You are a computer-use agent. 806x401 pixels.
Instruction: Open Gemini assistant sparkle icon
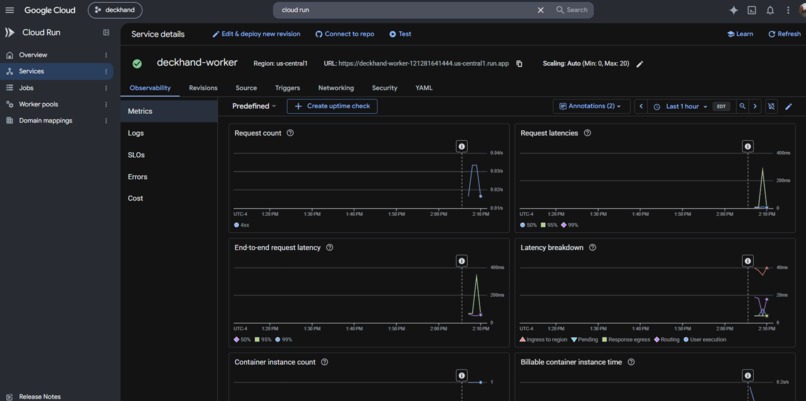click(x=734, y=10)
